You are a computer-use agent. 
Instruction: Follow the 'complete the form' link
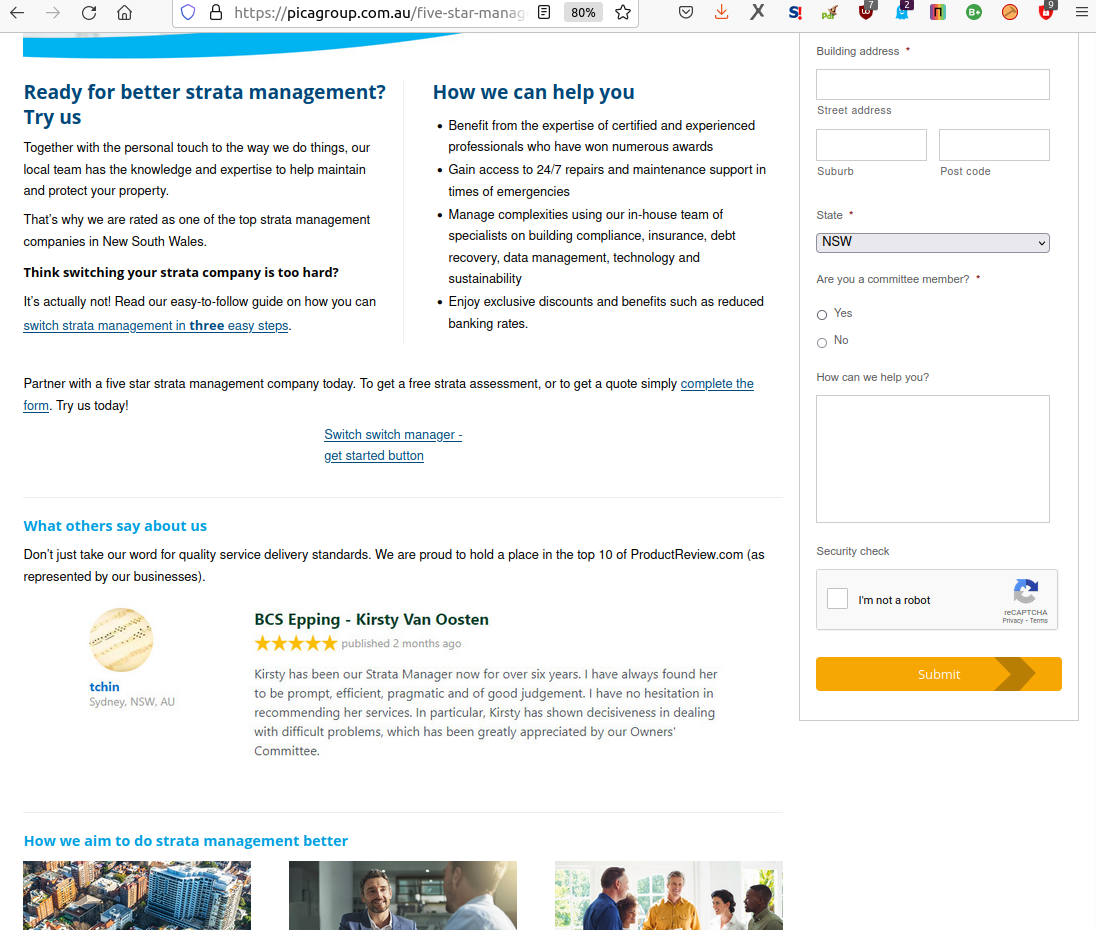coord(717,384)
